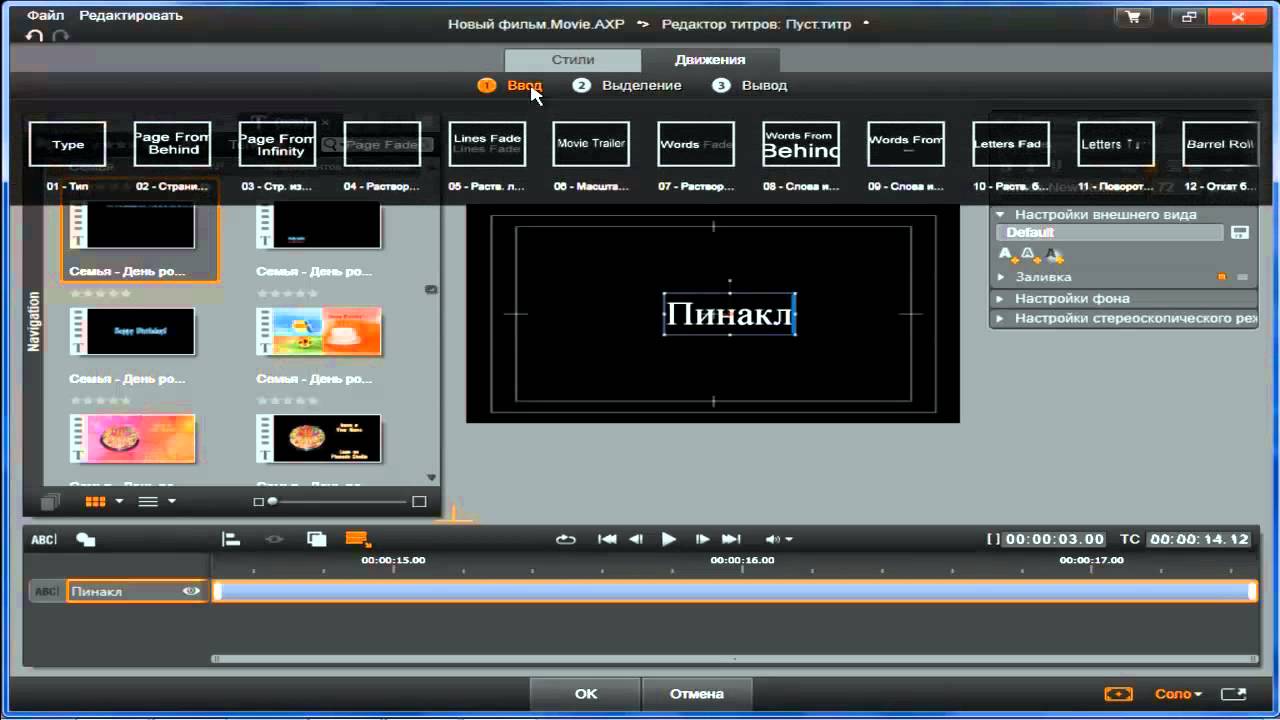Image resolution: width=1280 pixels, height=720 pixels.
Task: Click the orange square icon on Заливка row
Action: point(1221,277)
